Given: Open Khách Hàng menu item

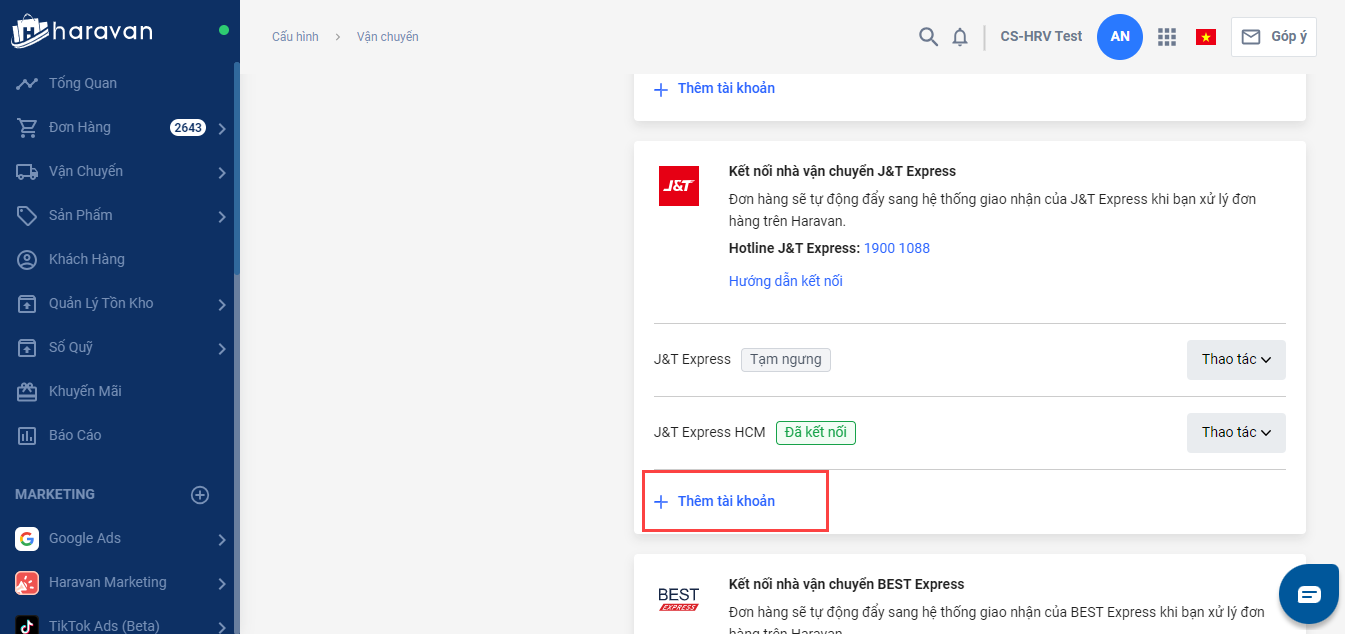Looking at the screenshot, I should pos(87,259).
